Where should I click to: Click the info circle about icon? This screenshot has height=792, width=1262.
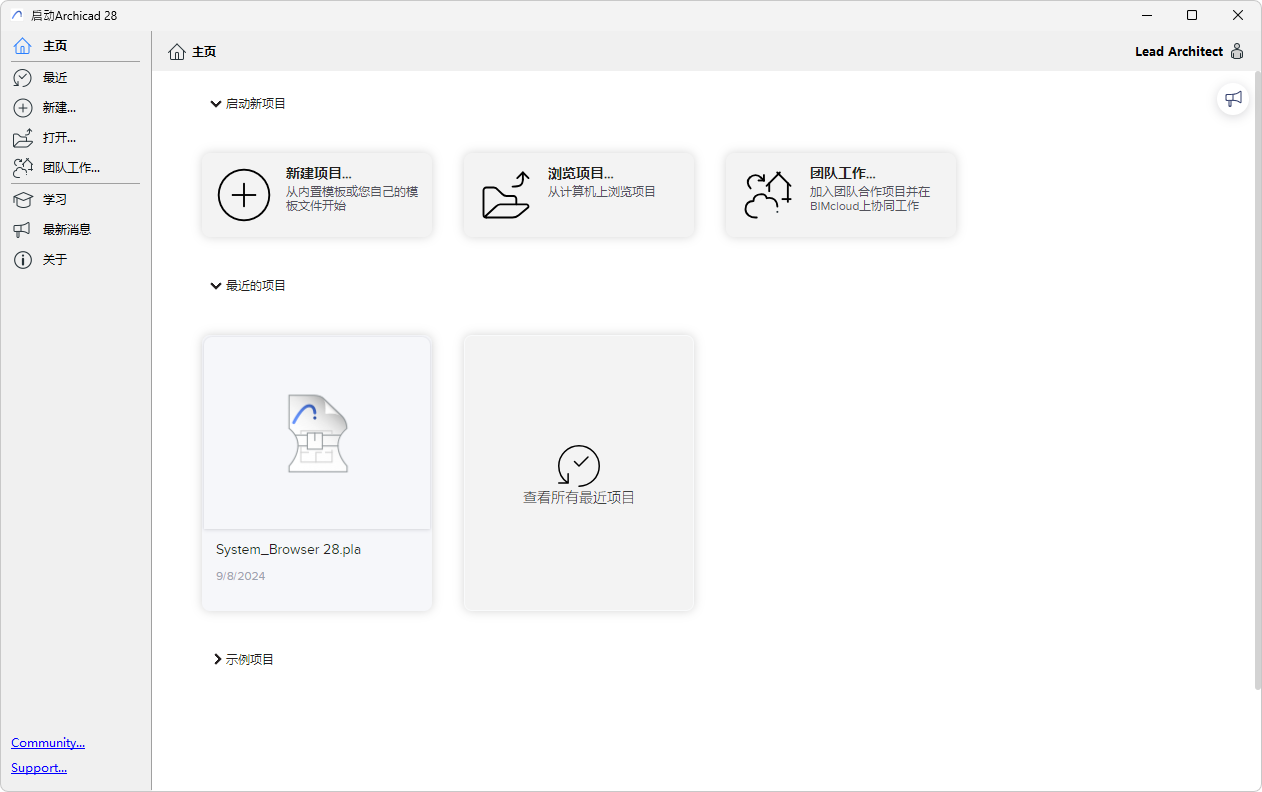pos(22,260)
